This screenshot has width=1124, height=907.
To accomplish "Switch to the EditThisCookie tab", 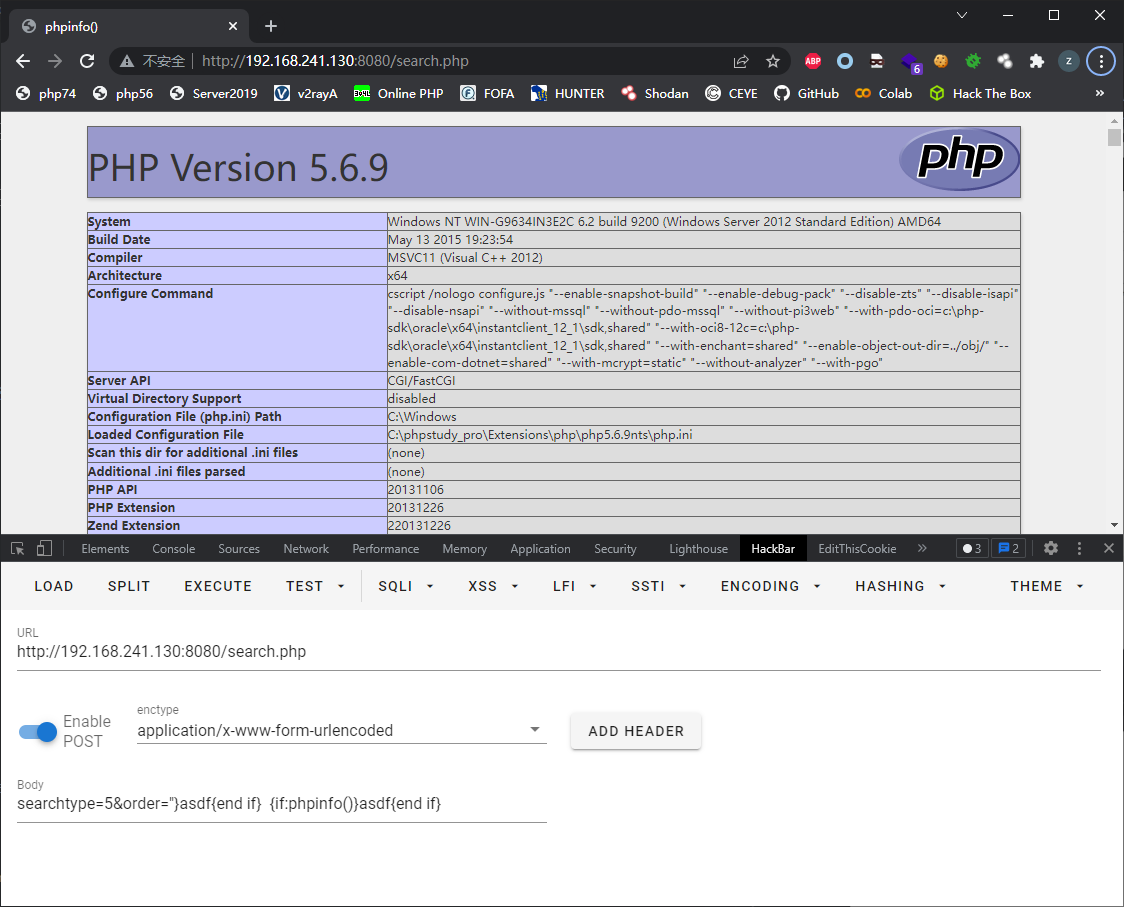I will 857,549.
